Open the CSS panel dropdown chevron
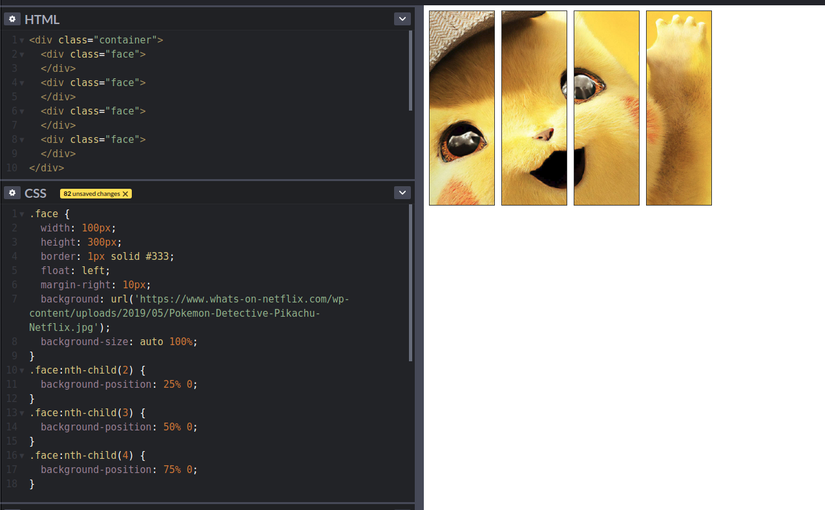This screenshot has width=825, height=510. [402, 193]
